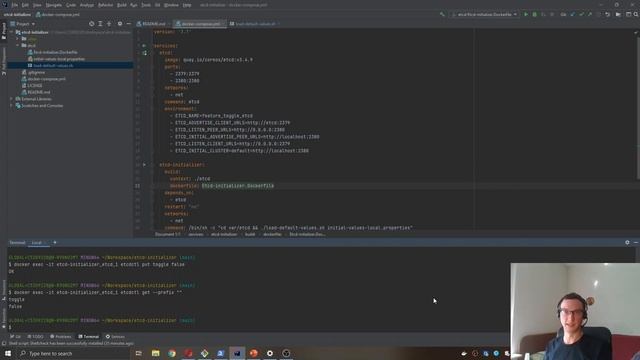The width and height of the screenshot is (640, 360).
Task: Open the View menu
Action: coord(37,5)
